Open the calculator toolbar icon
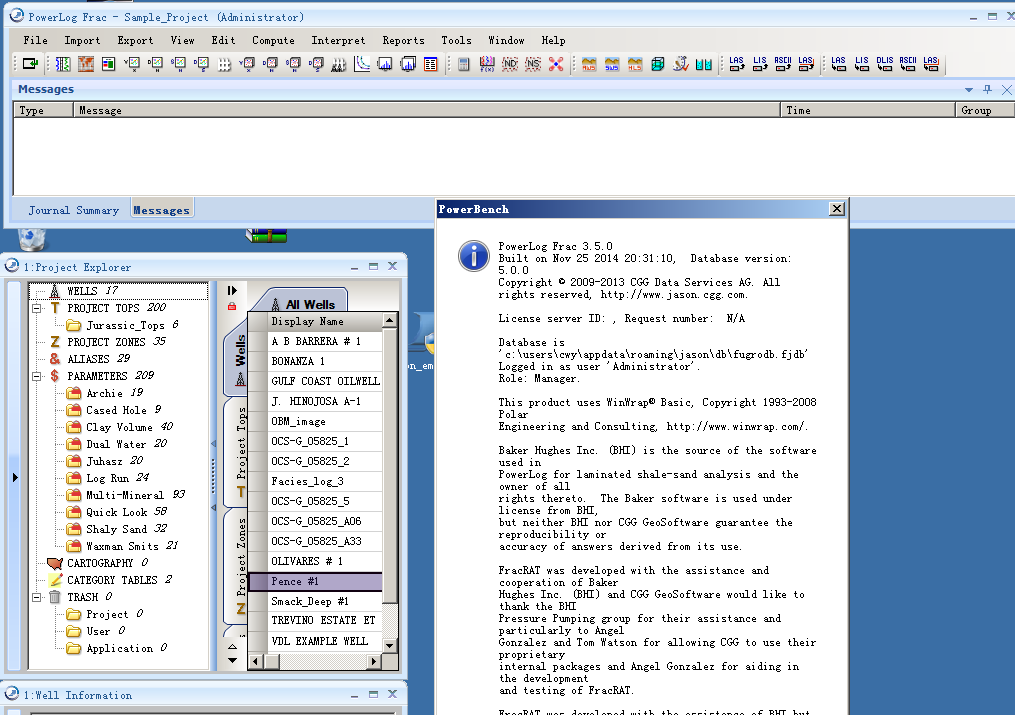1015x715 pixels. tap(463, 63)
